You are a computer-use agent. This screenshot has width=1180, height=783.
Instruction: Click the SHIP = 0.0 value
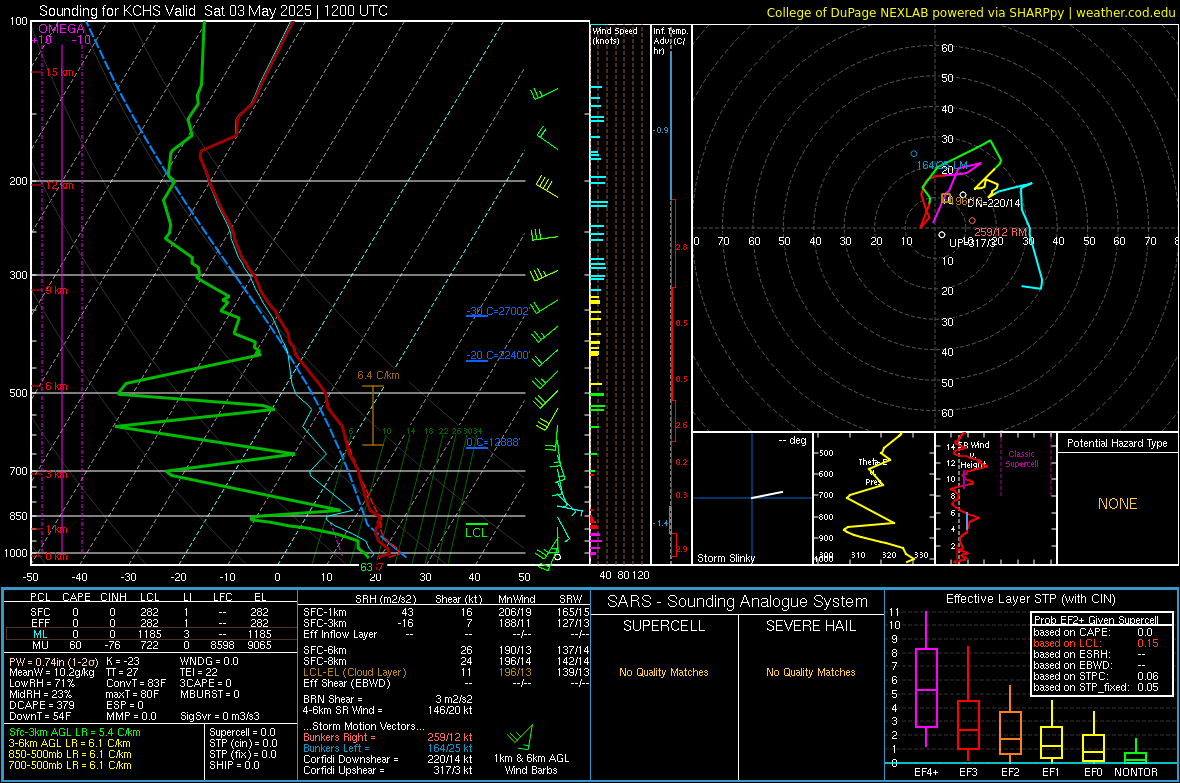click(234, 765)
